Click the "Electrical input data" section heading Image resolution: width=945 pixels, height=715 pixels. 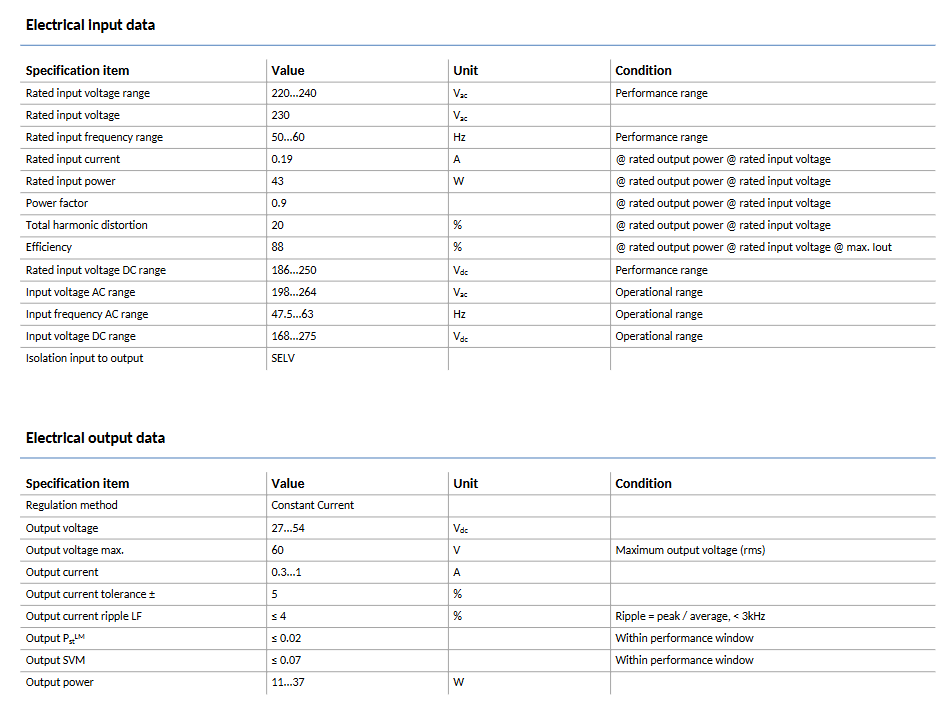coord(90,25)
